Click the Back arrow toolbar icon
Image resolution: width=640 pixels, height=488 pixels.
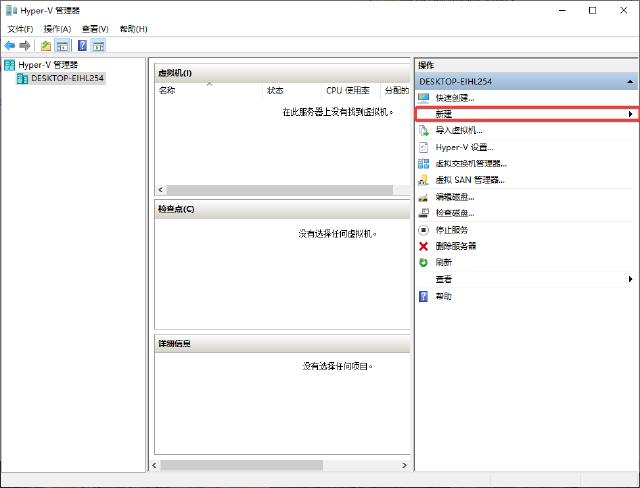point(9,46)
